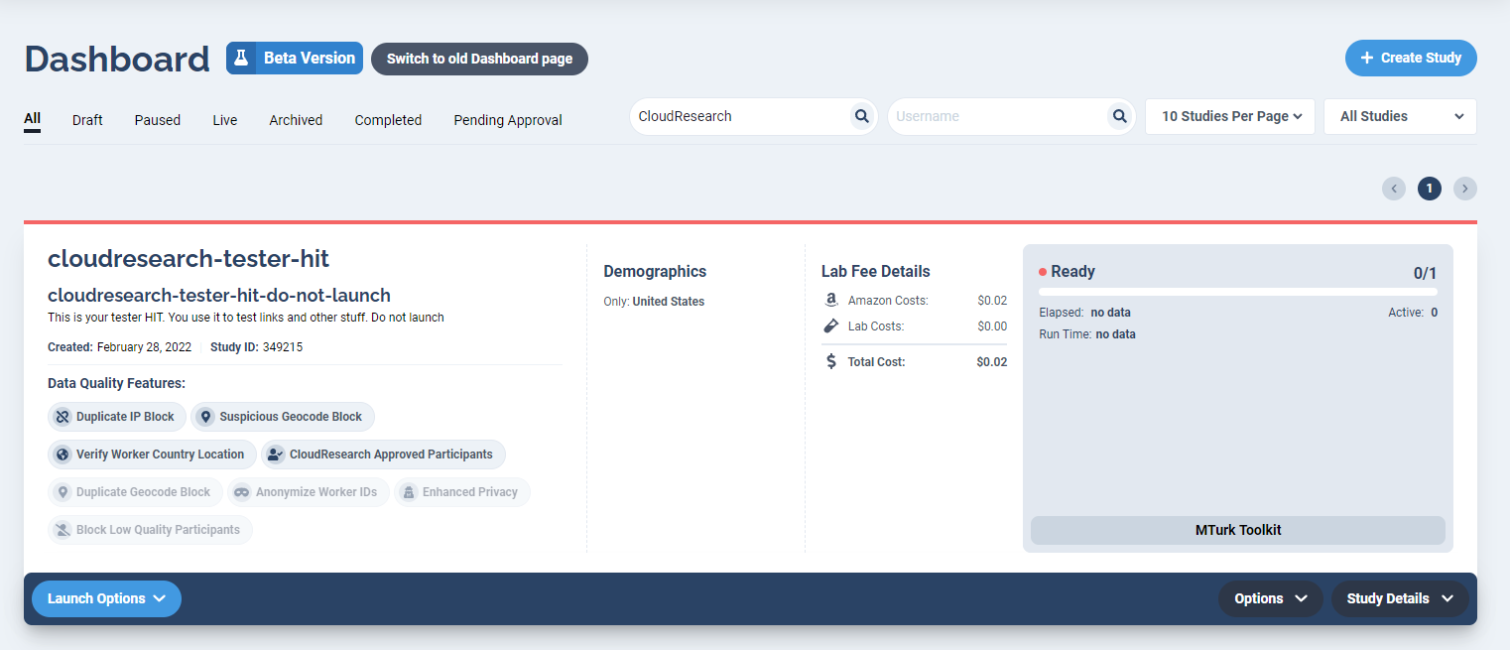Open the All Studies filter dropdown
The width and height of the screenshot is (1510, 650).
pos(1399,116)
